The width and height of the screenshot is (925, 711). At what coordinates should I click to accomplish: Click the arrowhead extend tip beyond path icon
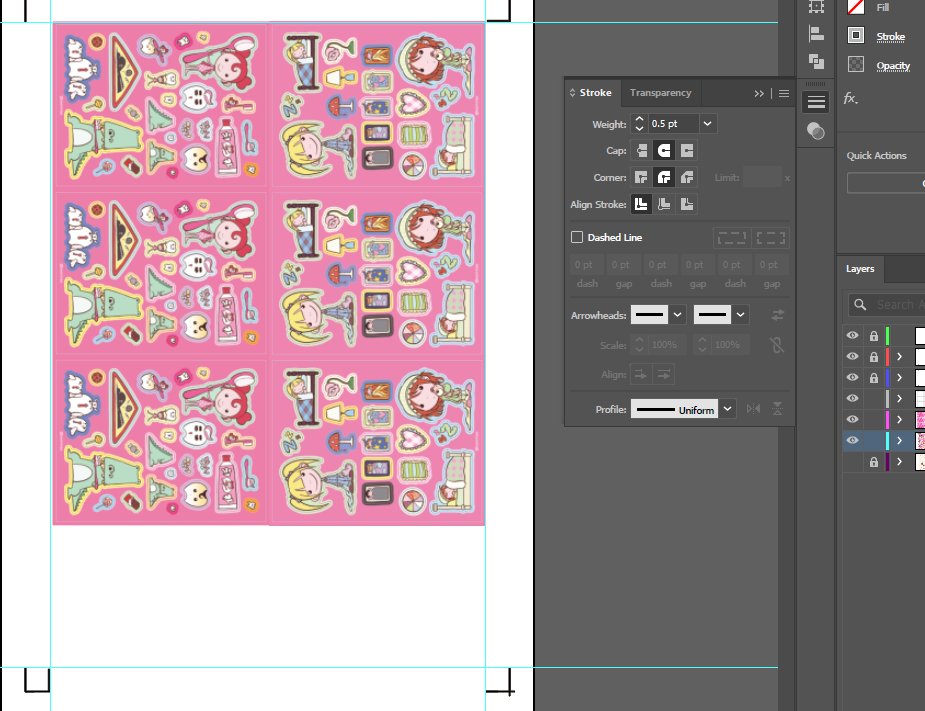pyautogui.click(x=641, y=374)
